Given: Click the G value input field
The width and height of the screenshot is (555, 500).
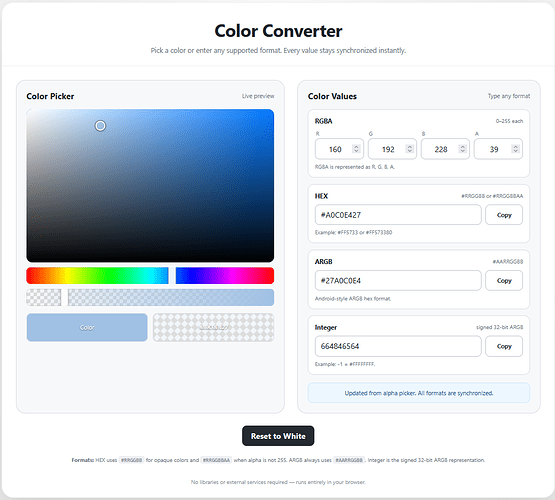Looking at the screenshot, I should pyautogui.click(x=392, y=149).
